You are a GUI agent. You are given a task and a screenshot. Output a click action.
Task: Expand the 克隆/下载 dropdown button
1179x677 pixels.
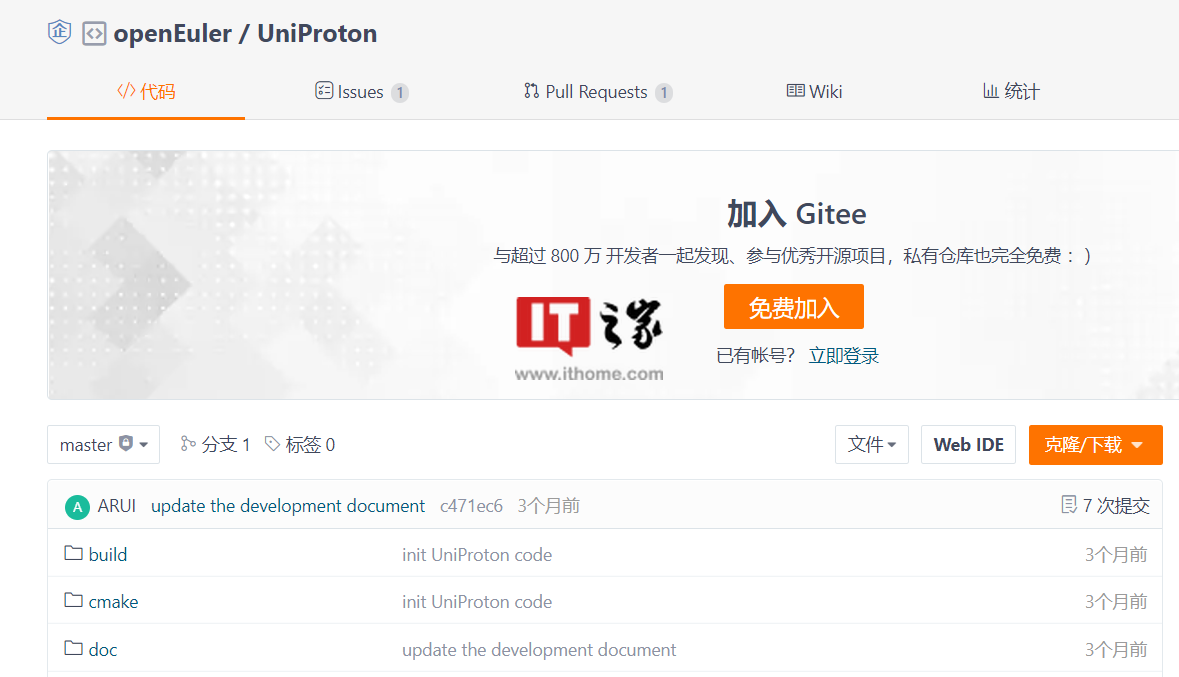pos(1096,445)
